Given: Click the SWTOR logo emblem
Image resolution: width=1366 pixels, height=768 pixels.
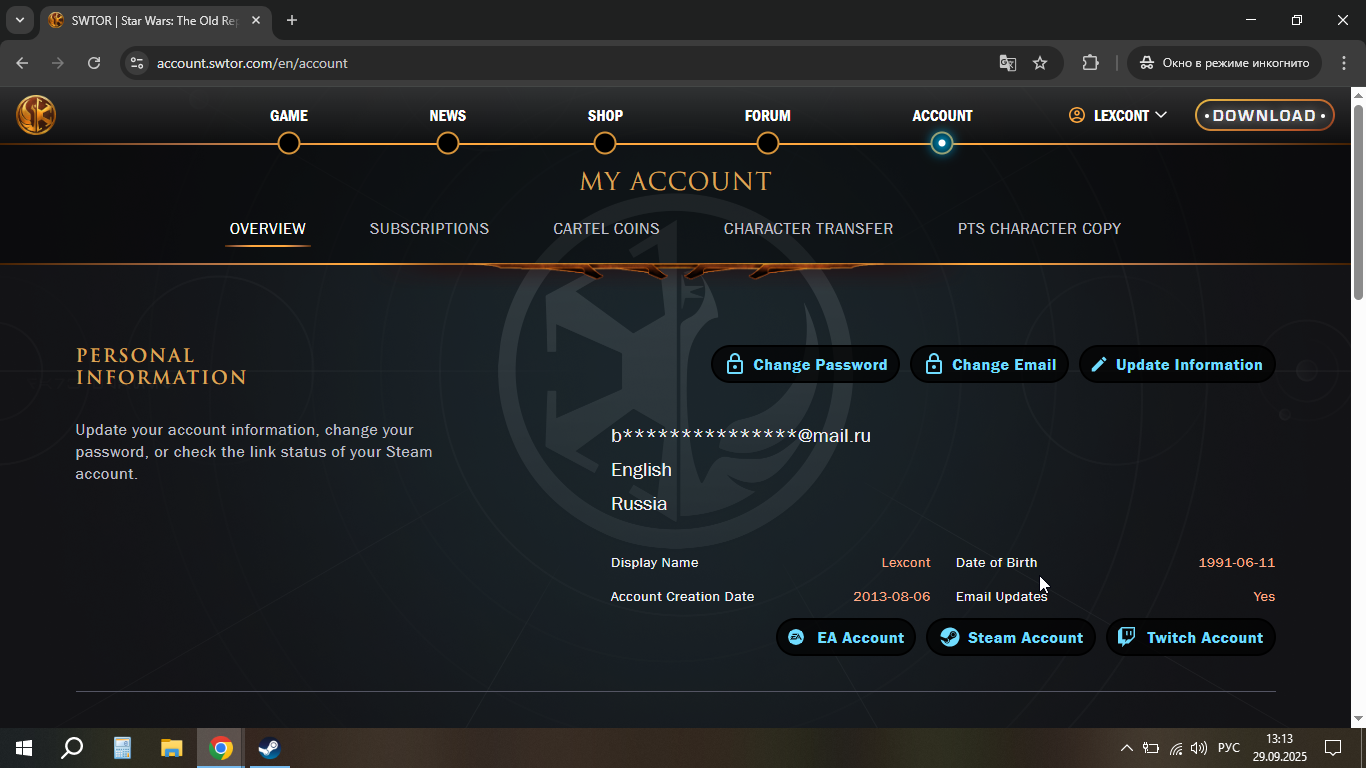Looking at the screenshot, I should [x=36, y=114].
